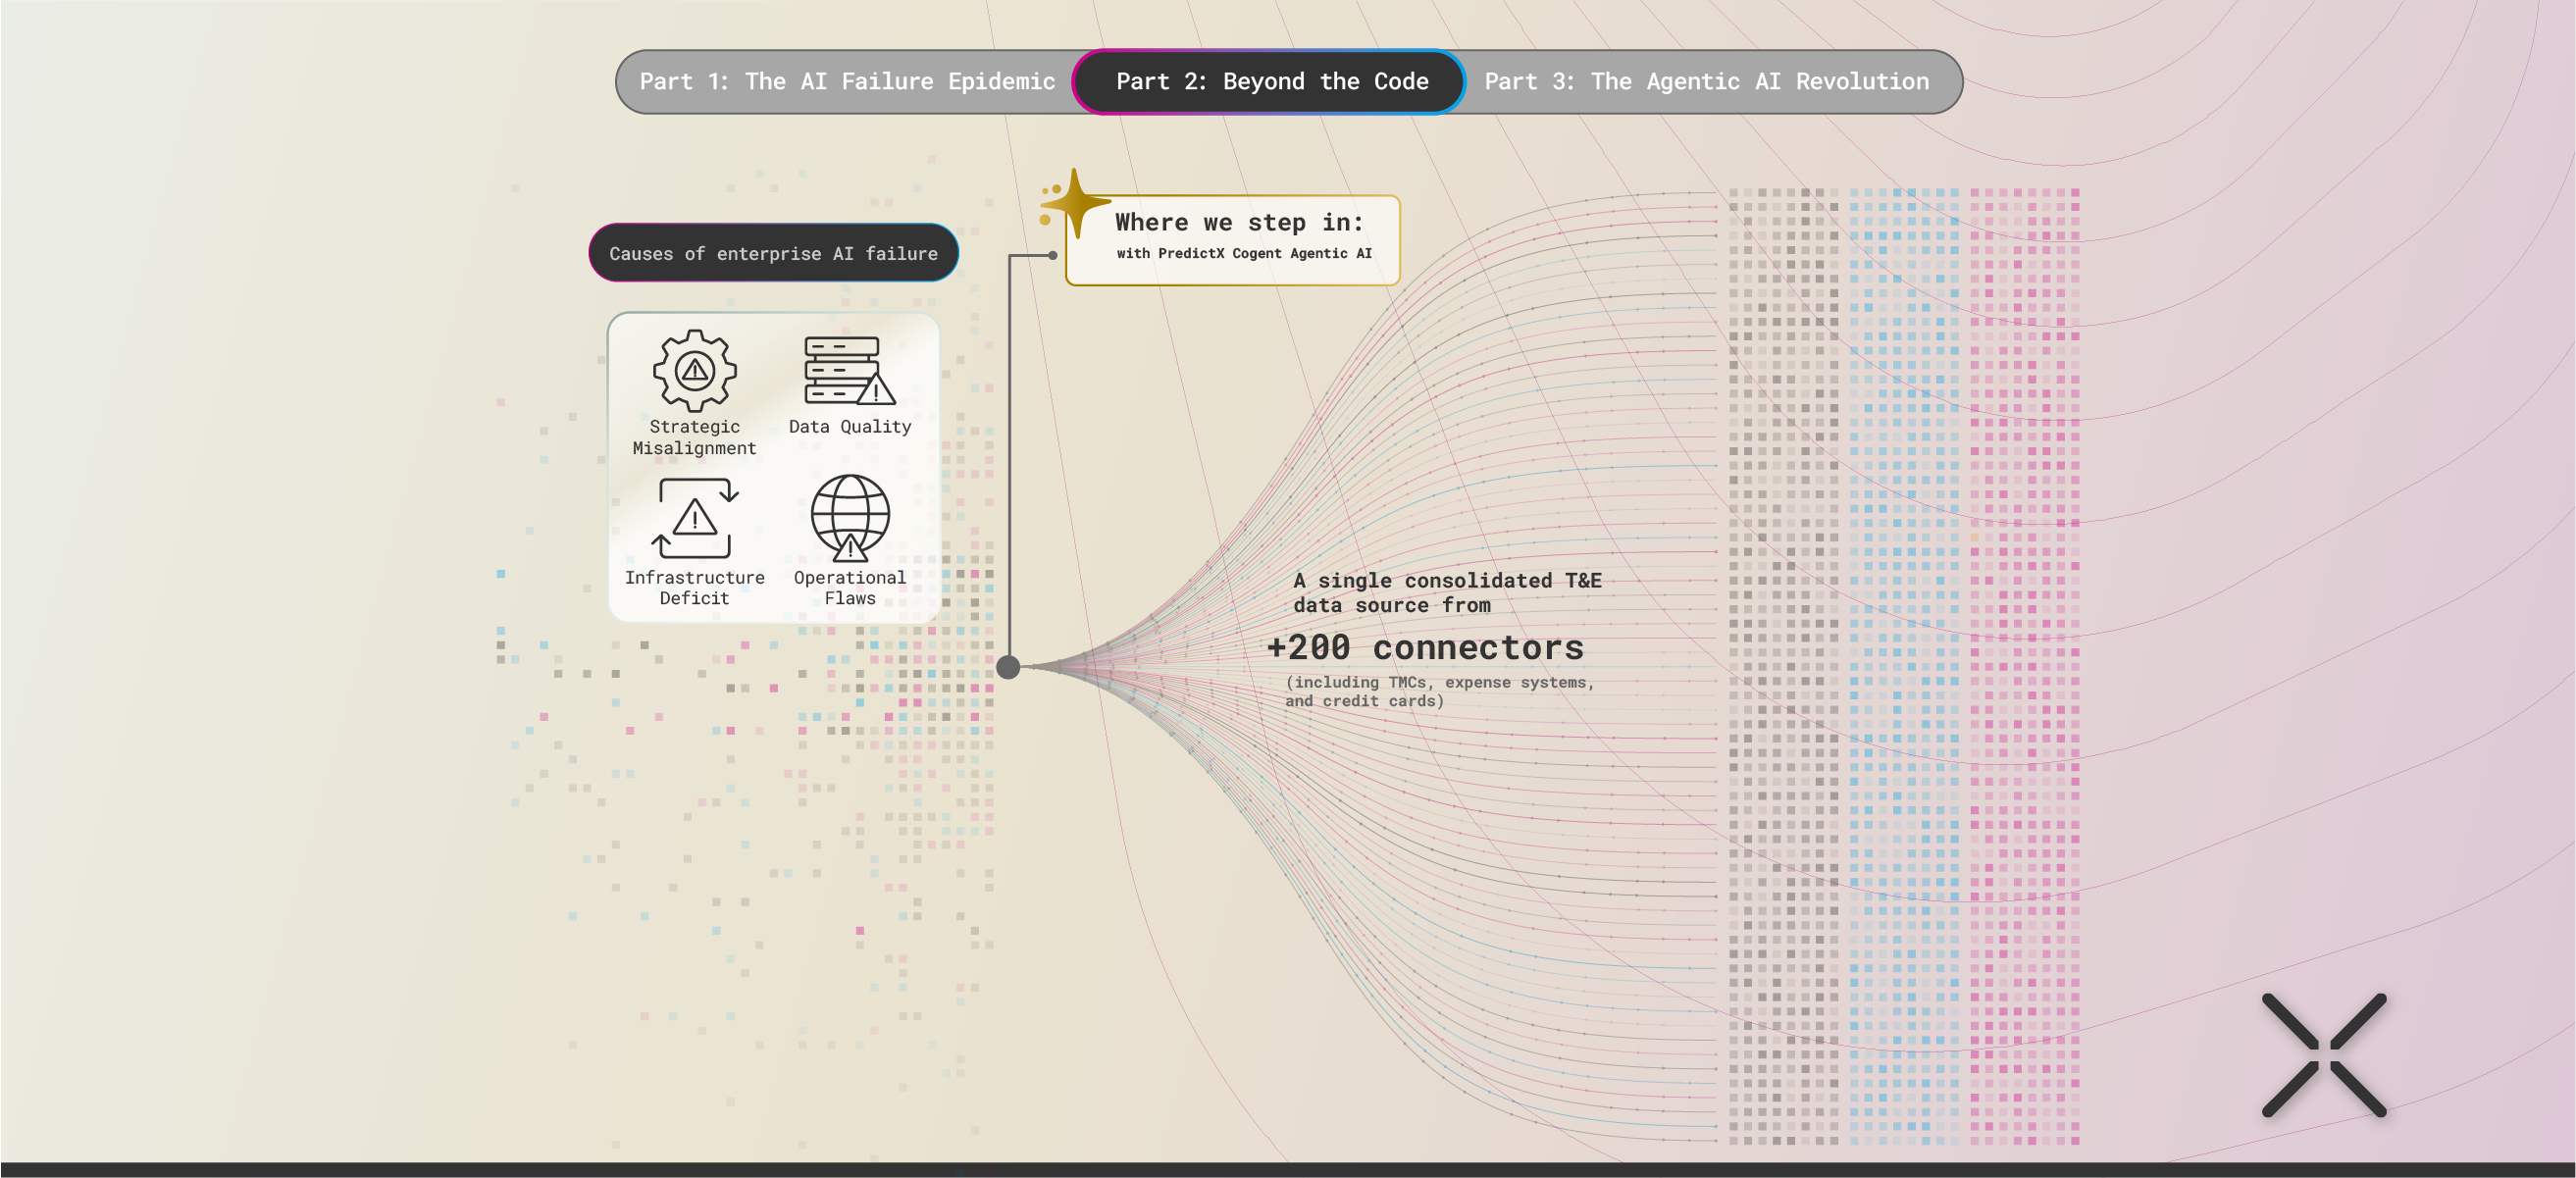Viewport: 2576px width, 1178px height.
Task: Select the Part 2: Beyond the Code tab
Action: click(x=1271, y=82)
